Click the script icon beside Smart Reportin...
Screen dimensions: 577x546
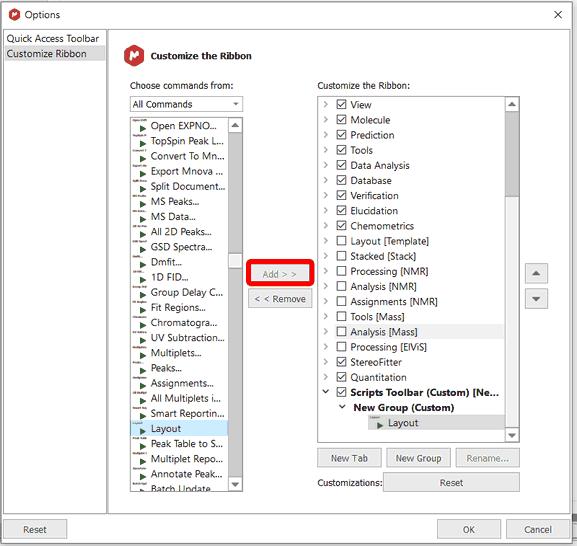(x=140, y=414)
